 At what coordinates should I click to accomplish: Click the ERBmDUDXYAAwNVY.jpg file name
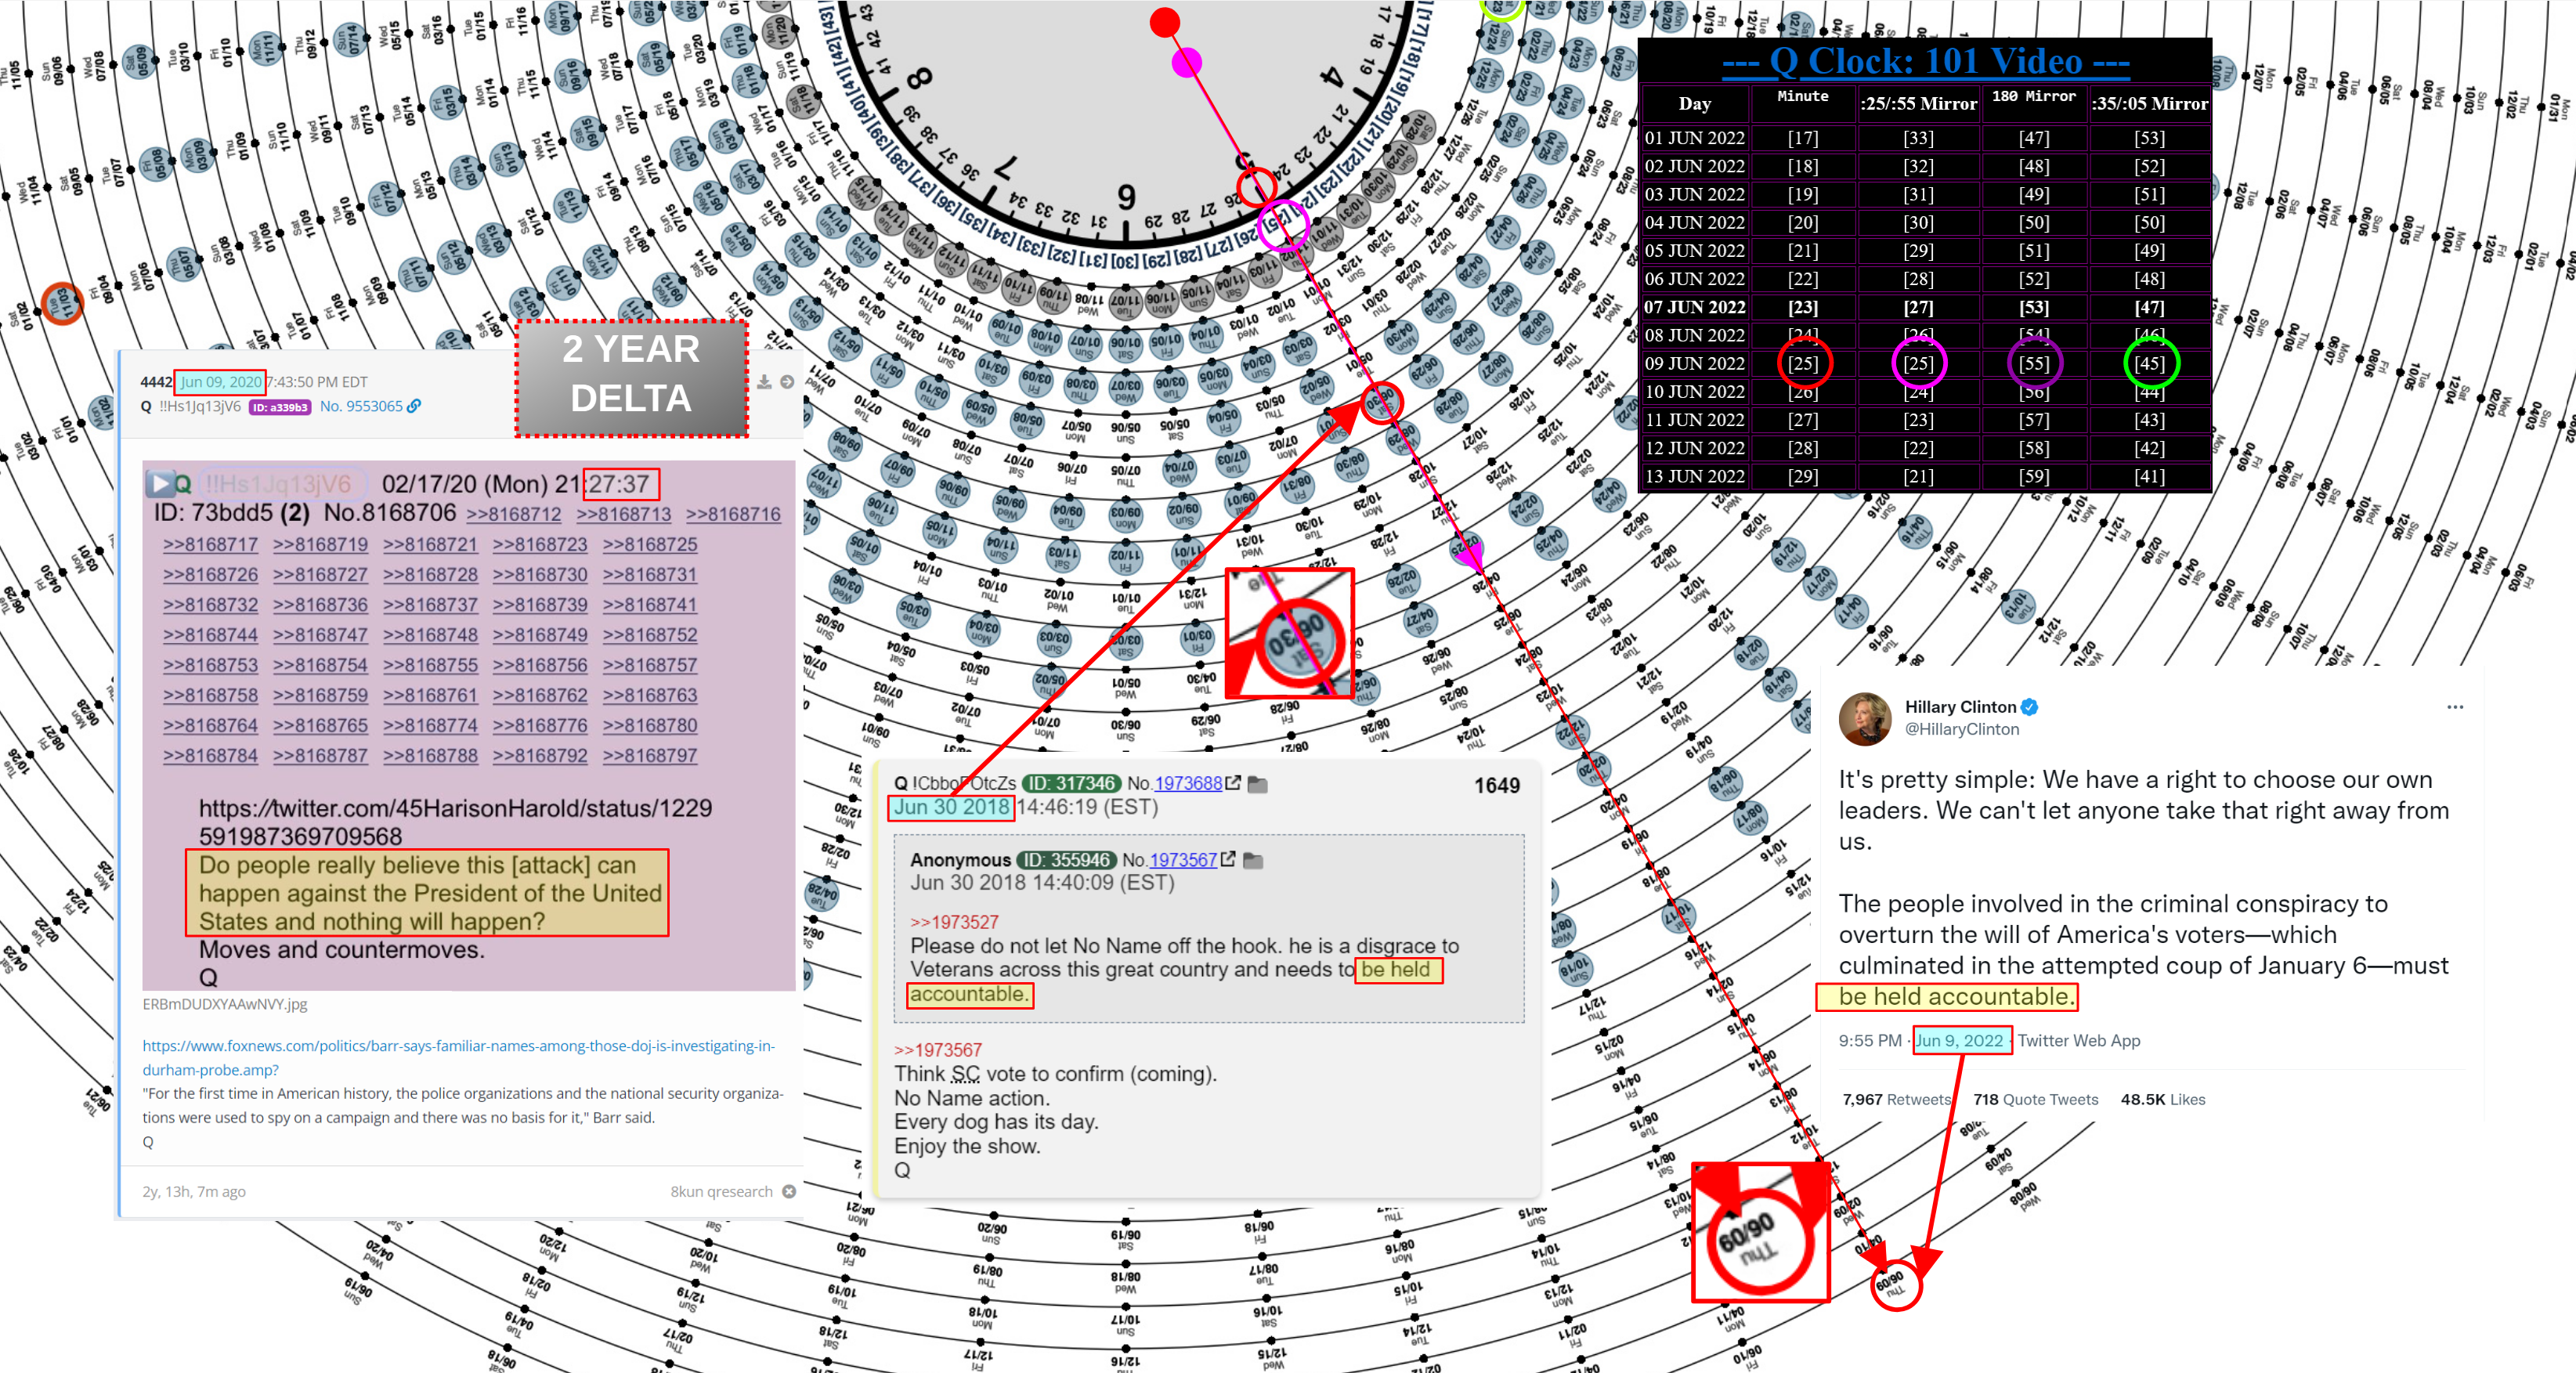point(225,1004)
